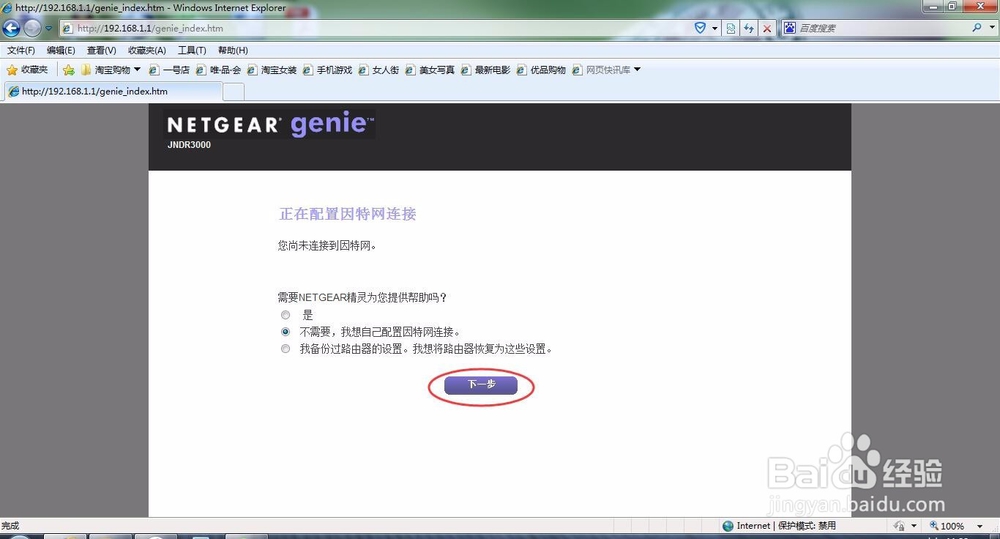Open the 唯-品-会 bookmark

click(x=218, y=70)
